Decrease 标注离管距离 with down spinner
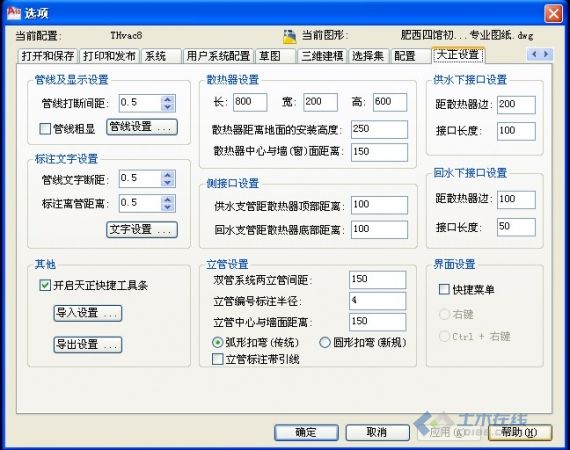570x450 pixels. pos(168,207)
